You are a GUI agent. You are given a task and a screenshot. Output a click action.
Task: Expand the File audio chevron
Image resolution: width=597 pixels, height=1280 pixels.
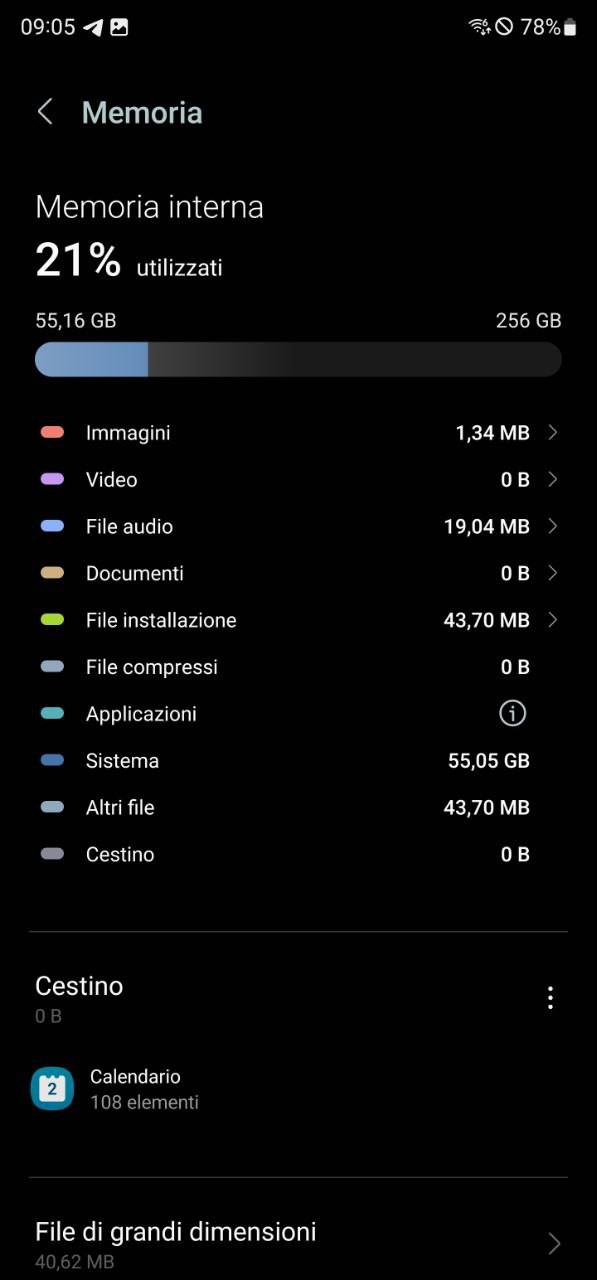pos(553,526)
